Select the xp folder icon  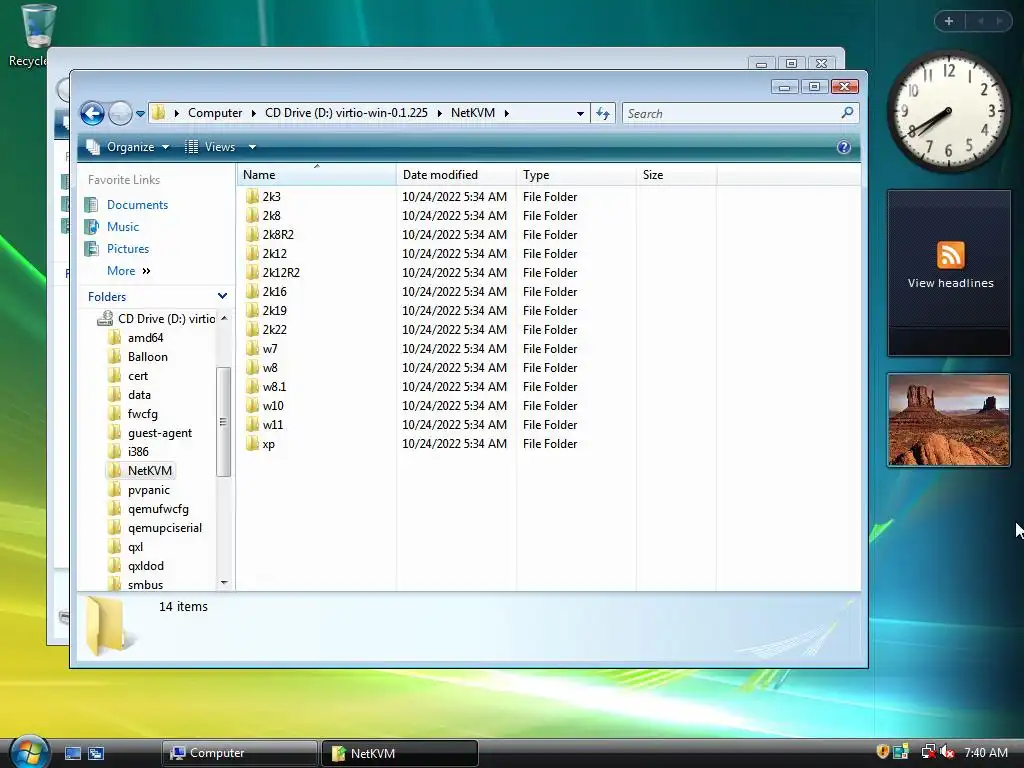coord(253,443)
